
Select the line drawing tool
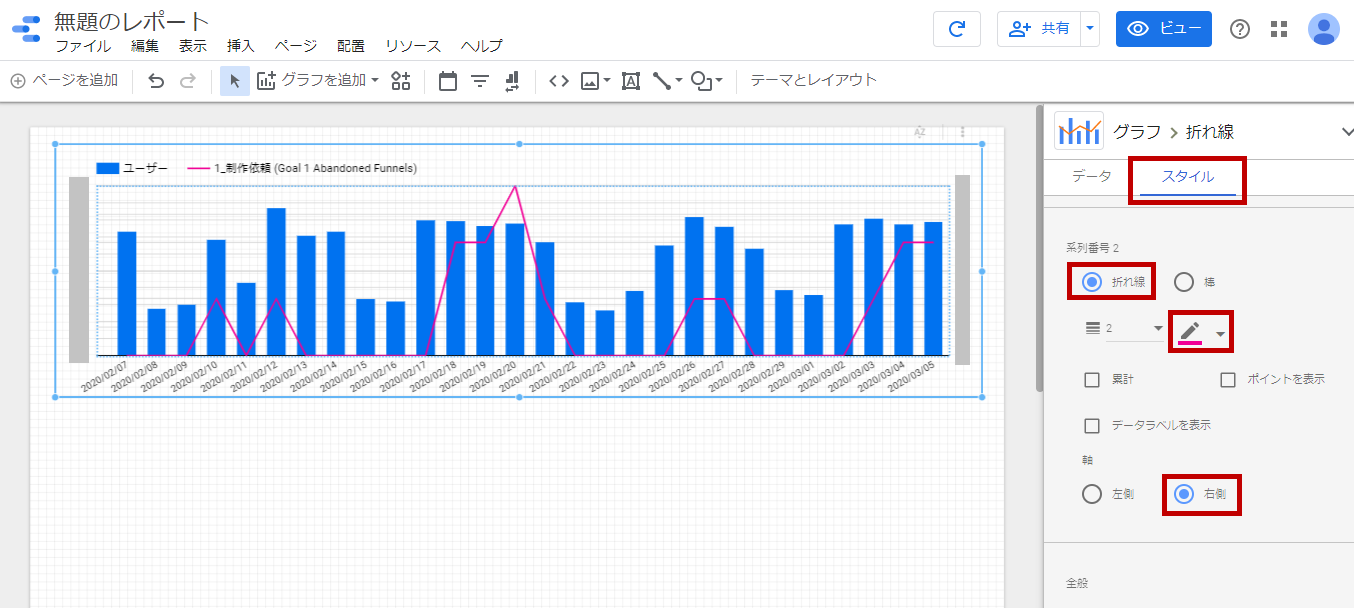661,81
